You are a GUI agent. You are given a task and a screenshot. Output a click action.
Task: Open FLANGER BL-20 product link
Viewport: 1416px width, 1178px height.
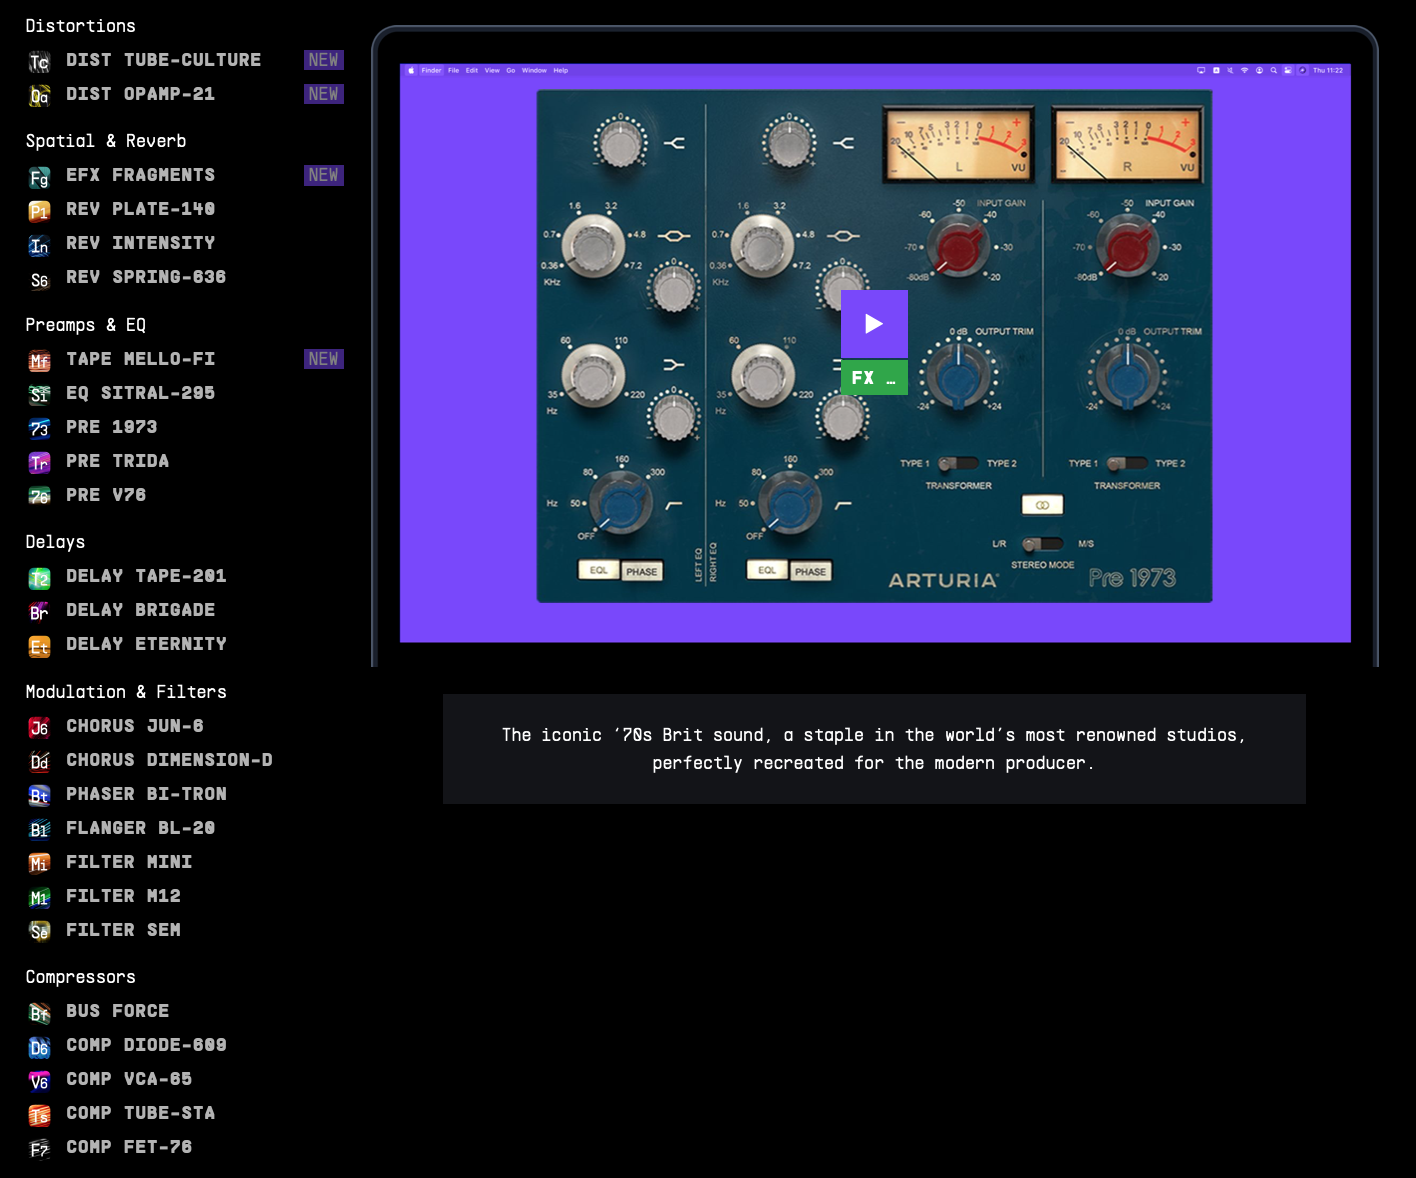coord(140,828)
